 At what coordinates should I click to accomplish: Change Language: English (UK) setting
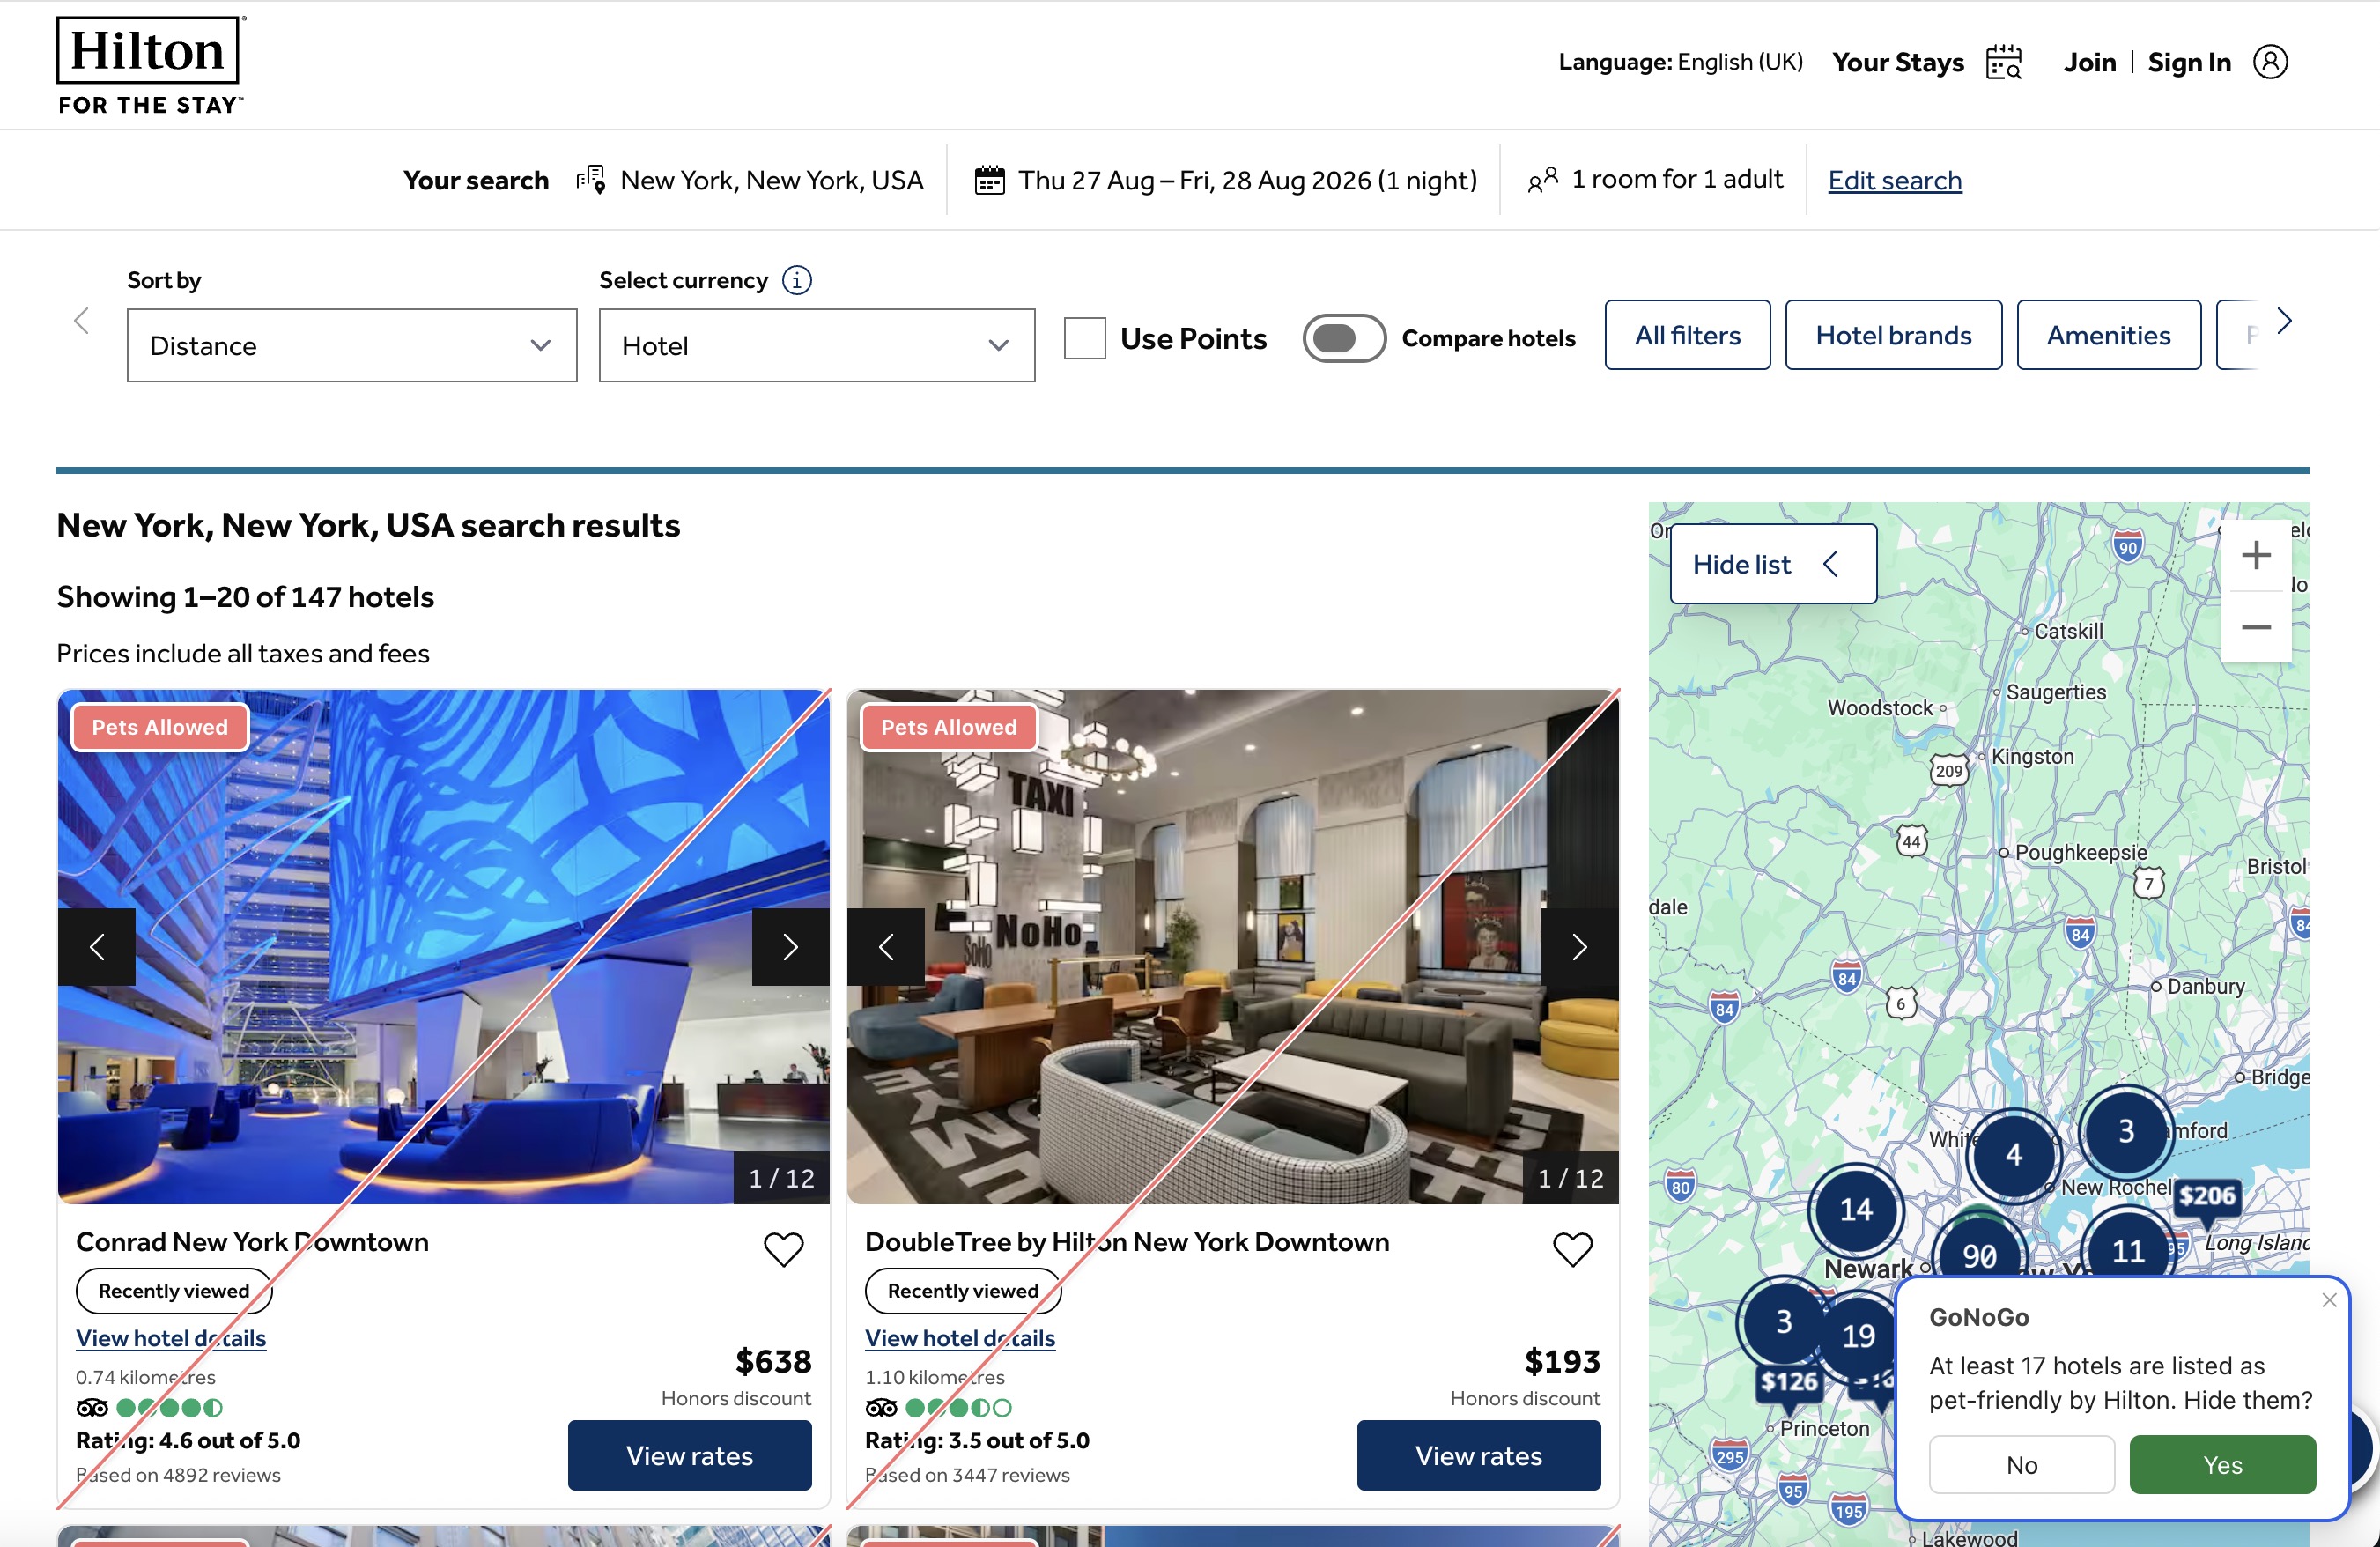[x=1680, y=62]
